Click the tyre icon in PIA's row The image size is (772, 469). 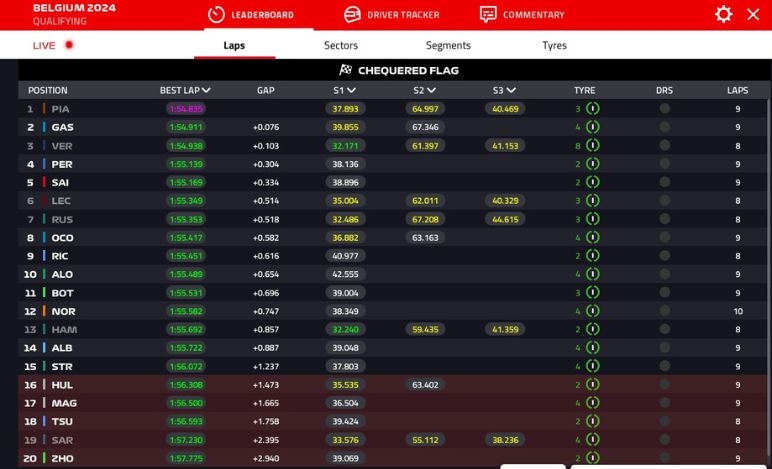pyautogui.click(x=592, y=109)
